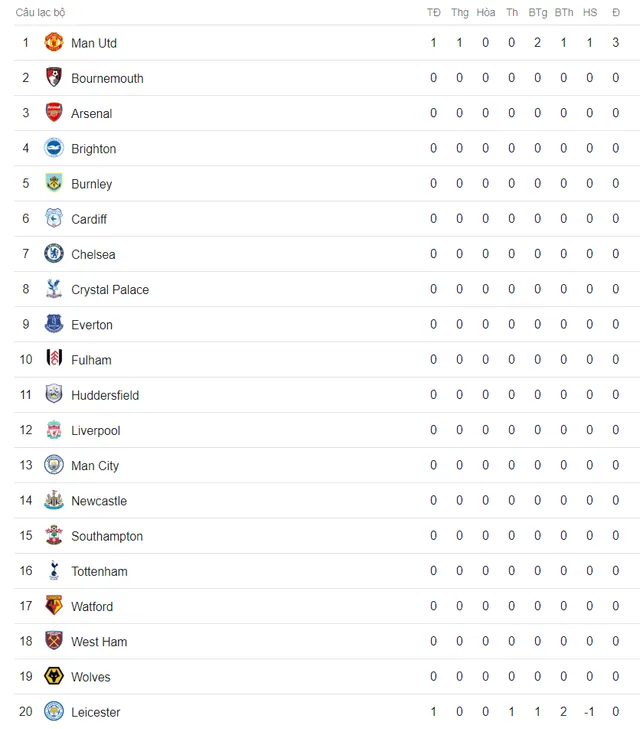The width and height of the screenshot is (640, 729).
Task: Click the 'Câu lạc bộ' column header
Action: coord(40,13)
